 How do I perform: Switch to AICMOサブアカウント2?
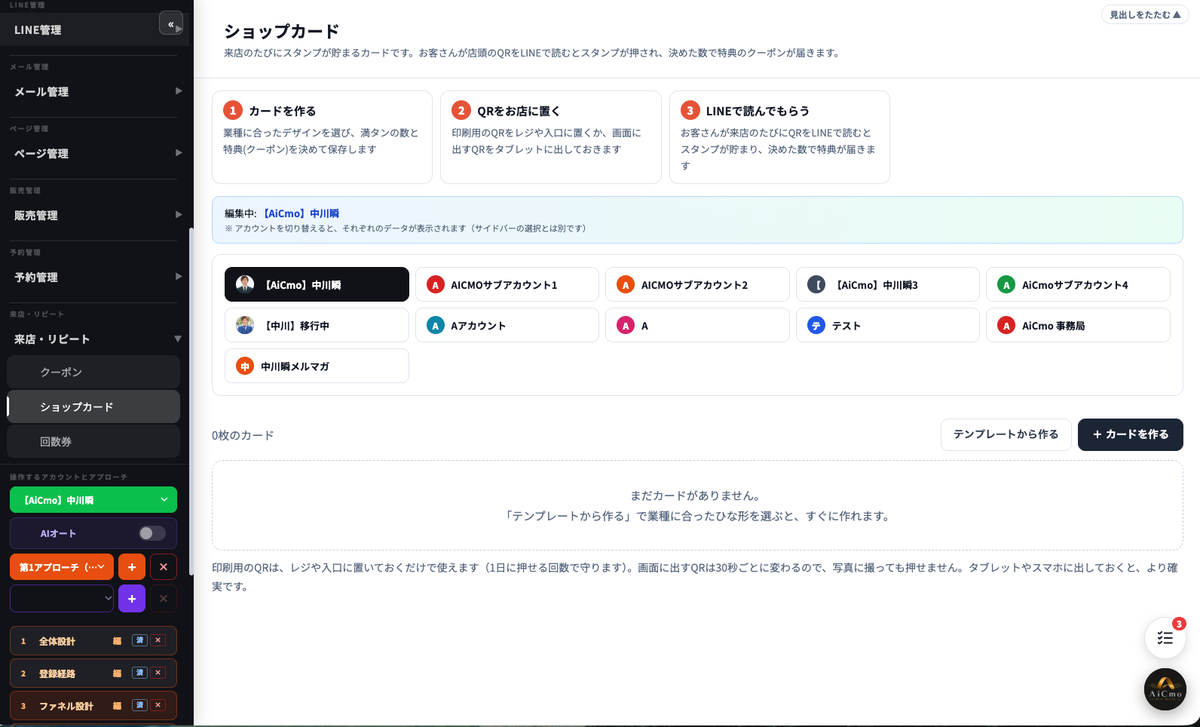tap(697, 285)
